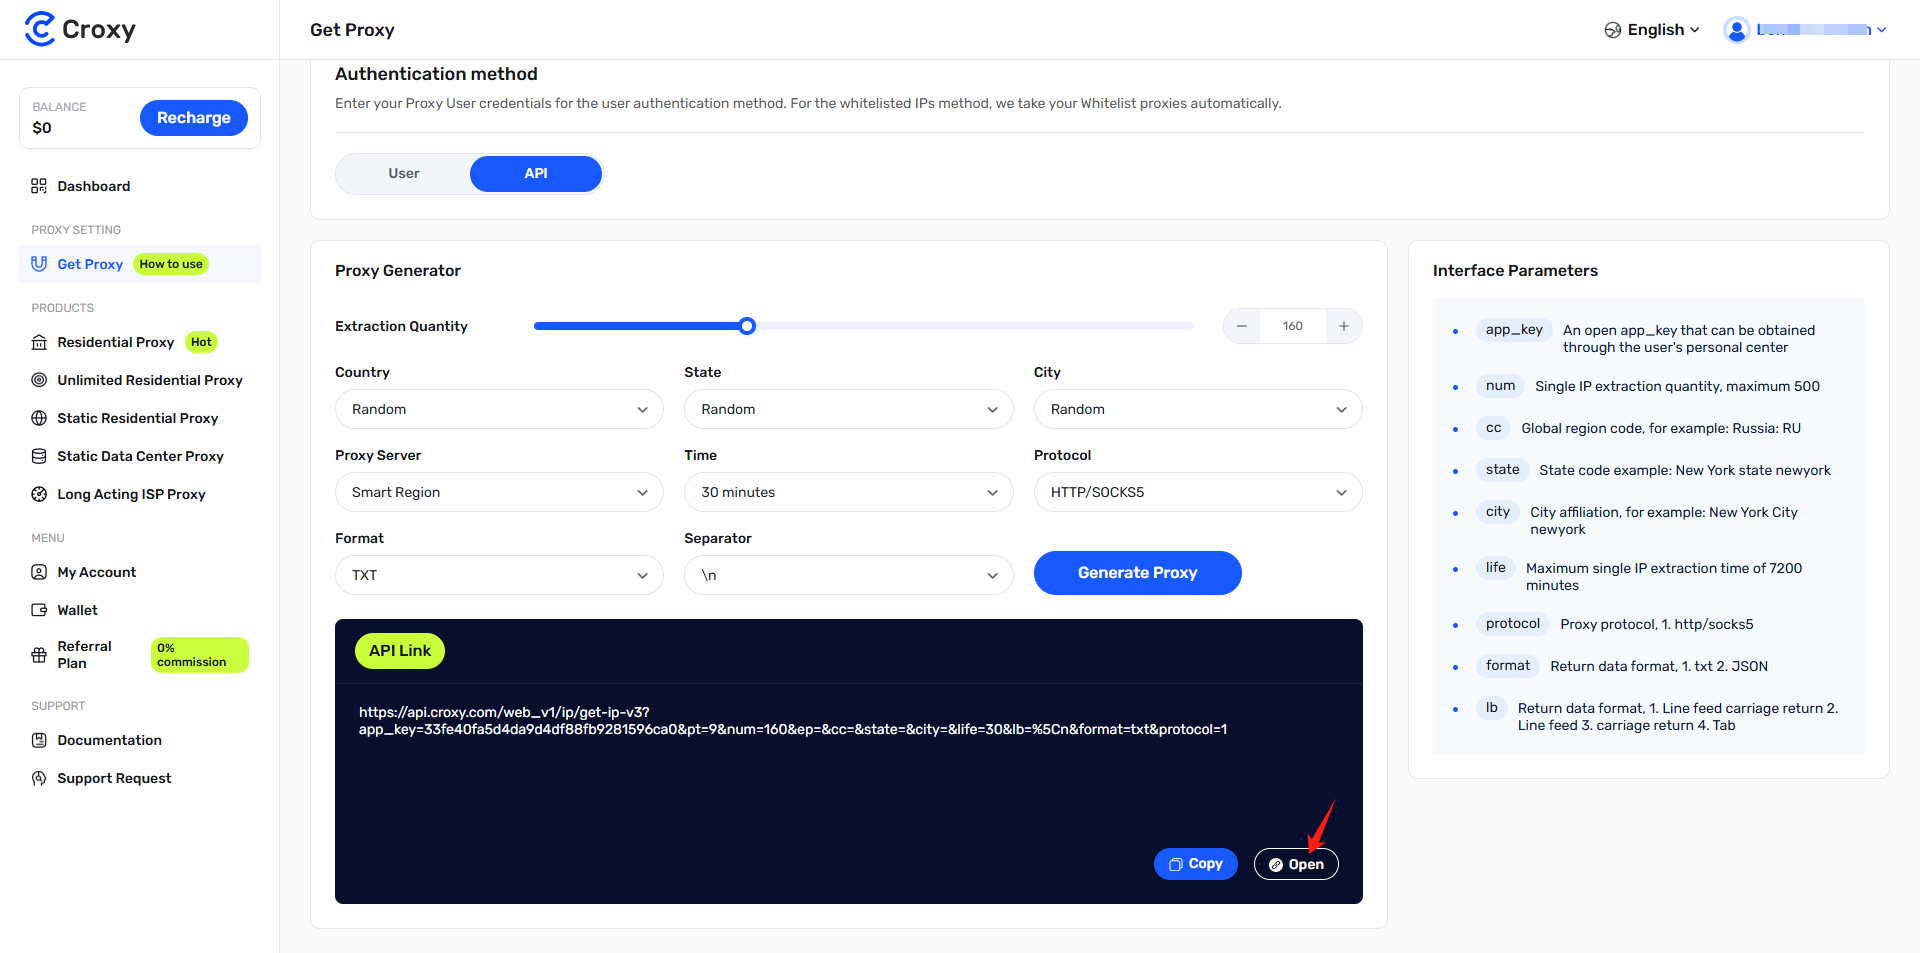Click the API Link label badge

400,651
